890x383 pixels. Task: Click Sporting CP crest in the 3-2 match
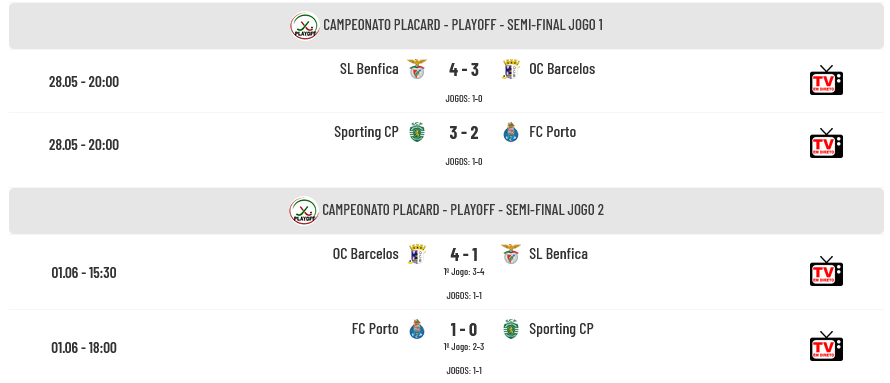pos(417,132)
